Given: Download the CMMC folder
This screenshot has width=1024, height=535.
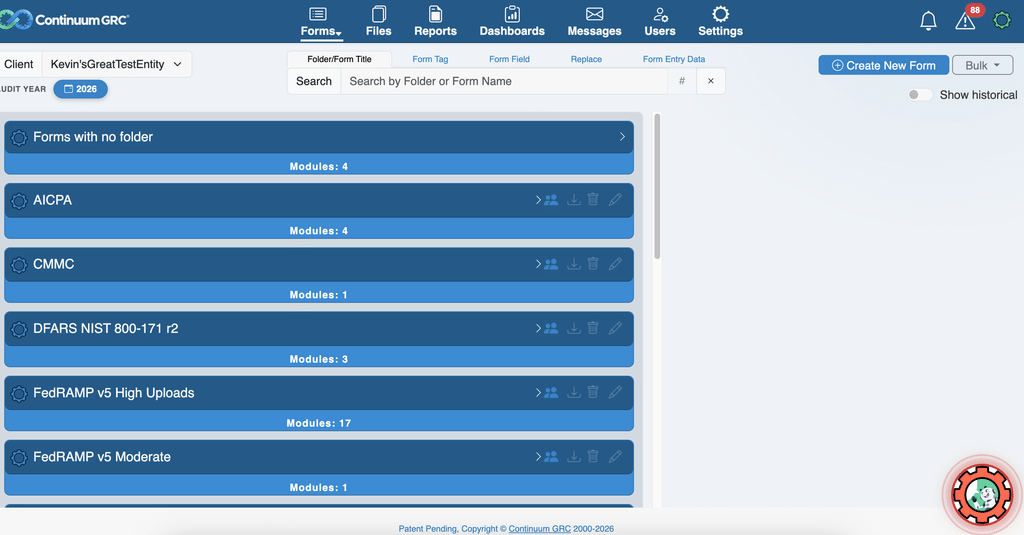Looking at the screenshot, I should [x=573, y=264].
